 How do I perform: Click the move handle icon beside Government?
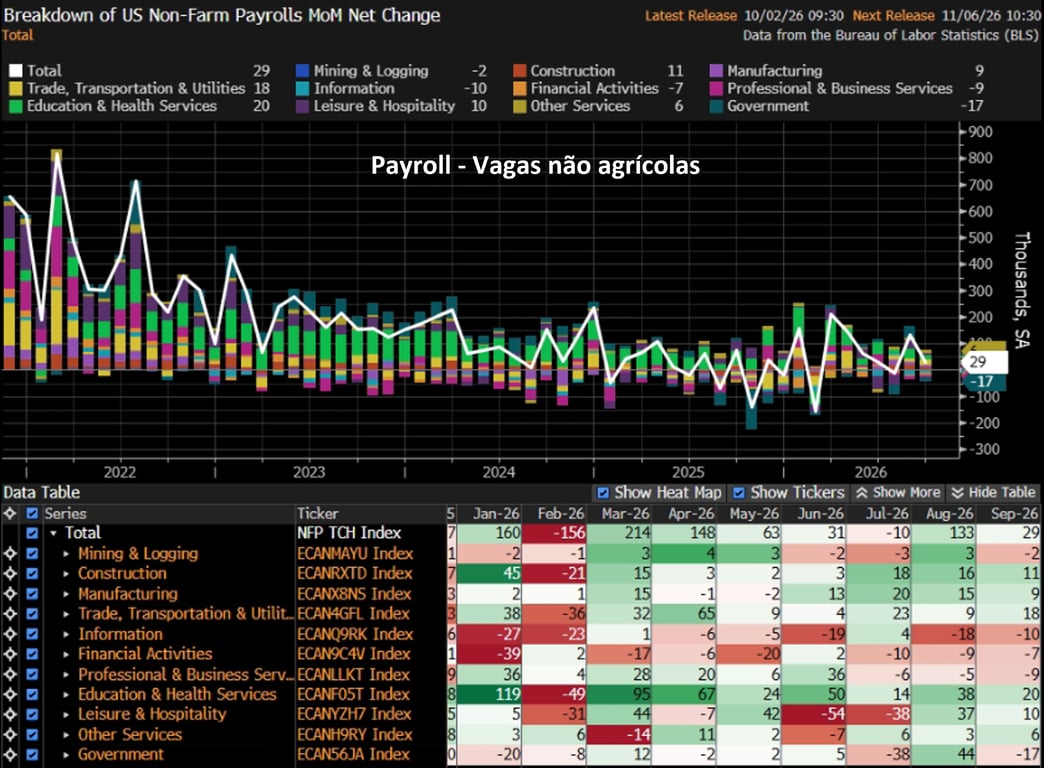point(10,755)
